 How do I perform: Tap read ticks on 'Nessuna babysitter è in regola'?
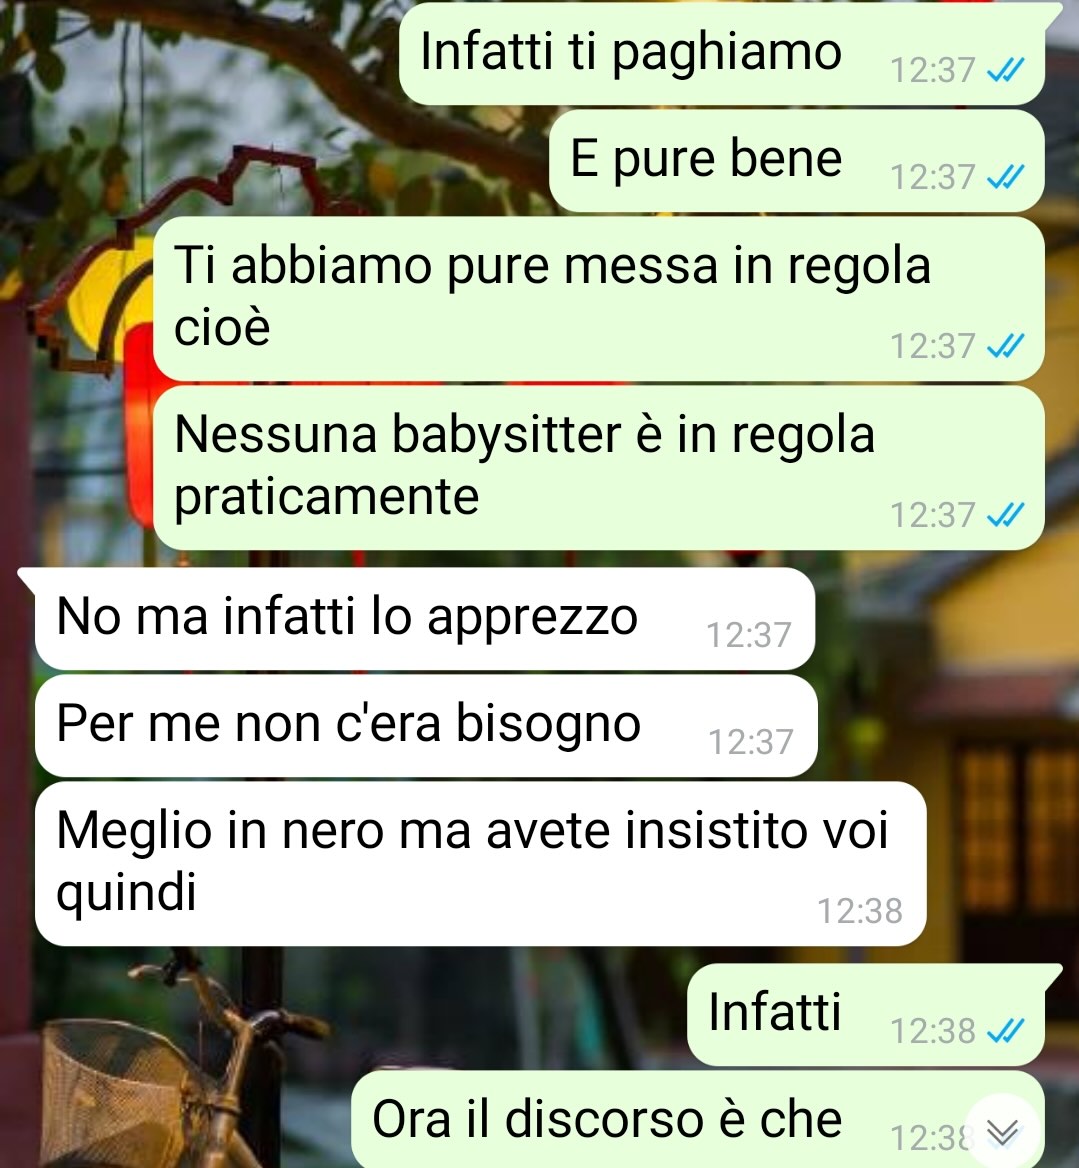(x=1005, y=515)
